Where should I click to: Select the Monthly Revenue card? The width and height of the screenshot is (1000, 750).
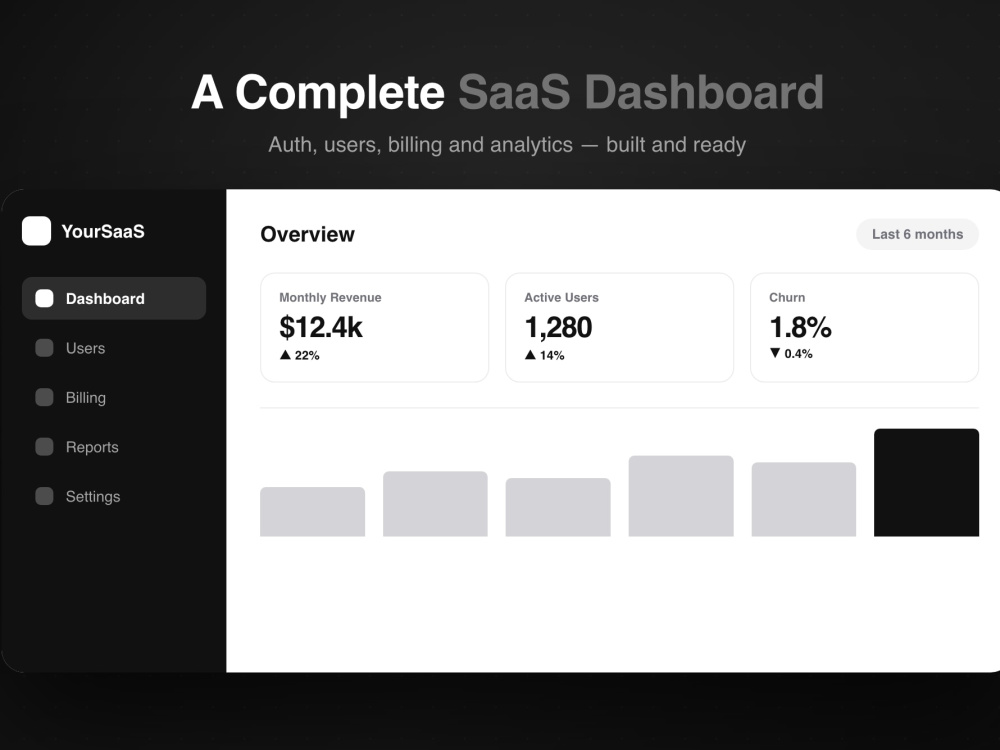[374, 327]
